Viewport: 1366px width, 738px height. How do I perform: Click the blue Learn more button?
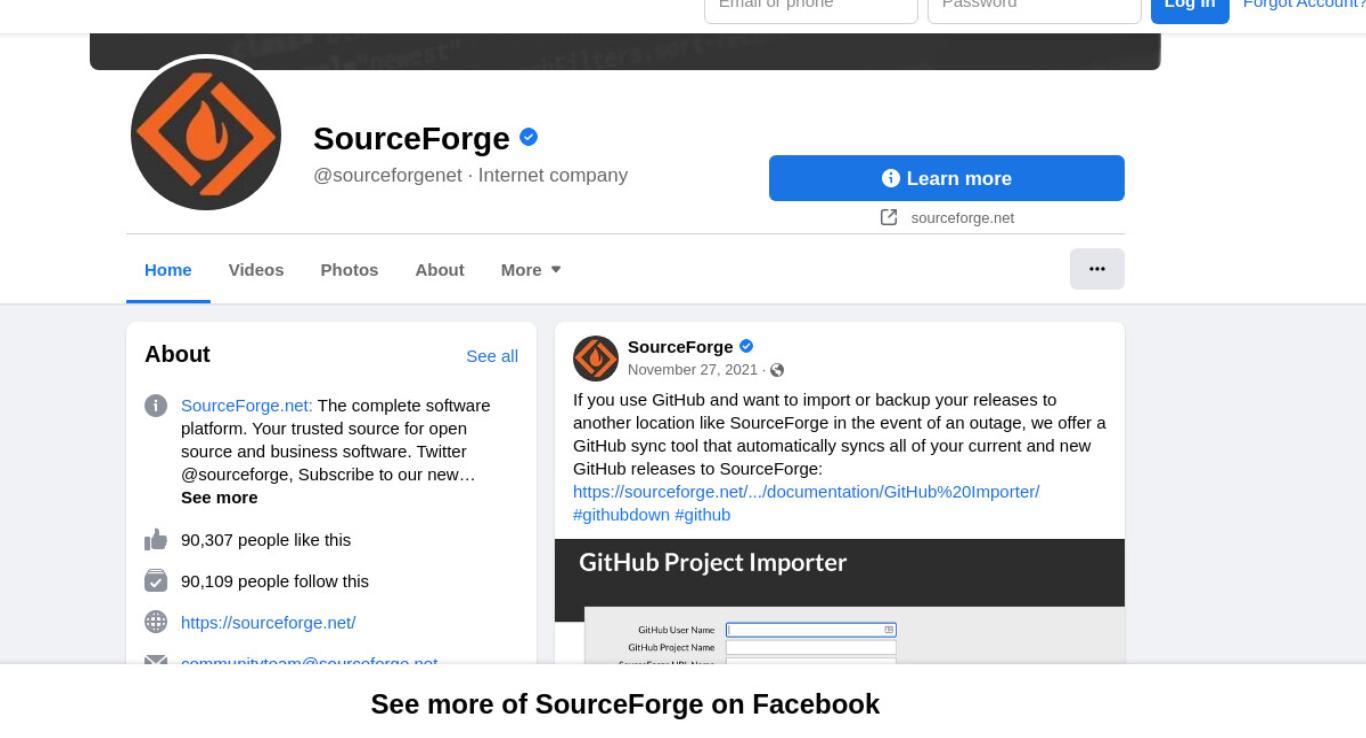coord(947,178)
